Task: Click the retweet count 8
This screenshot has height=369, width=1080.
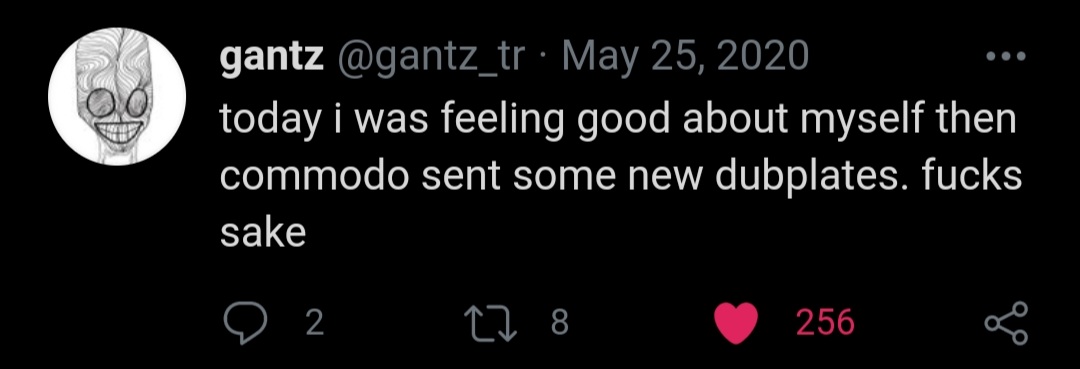Action: 559,323
